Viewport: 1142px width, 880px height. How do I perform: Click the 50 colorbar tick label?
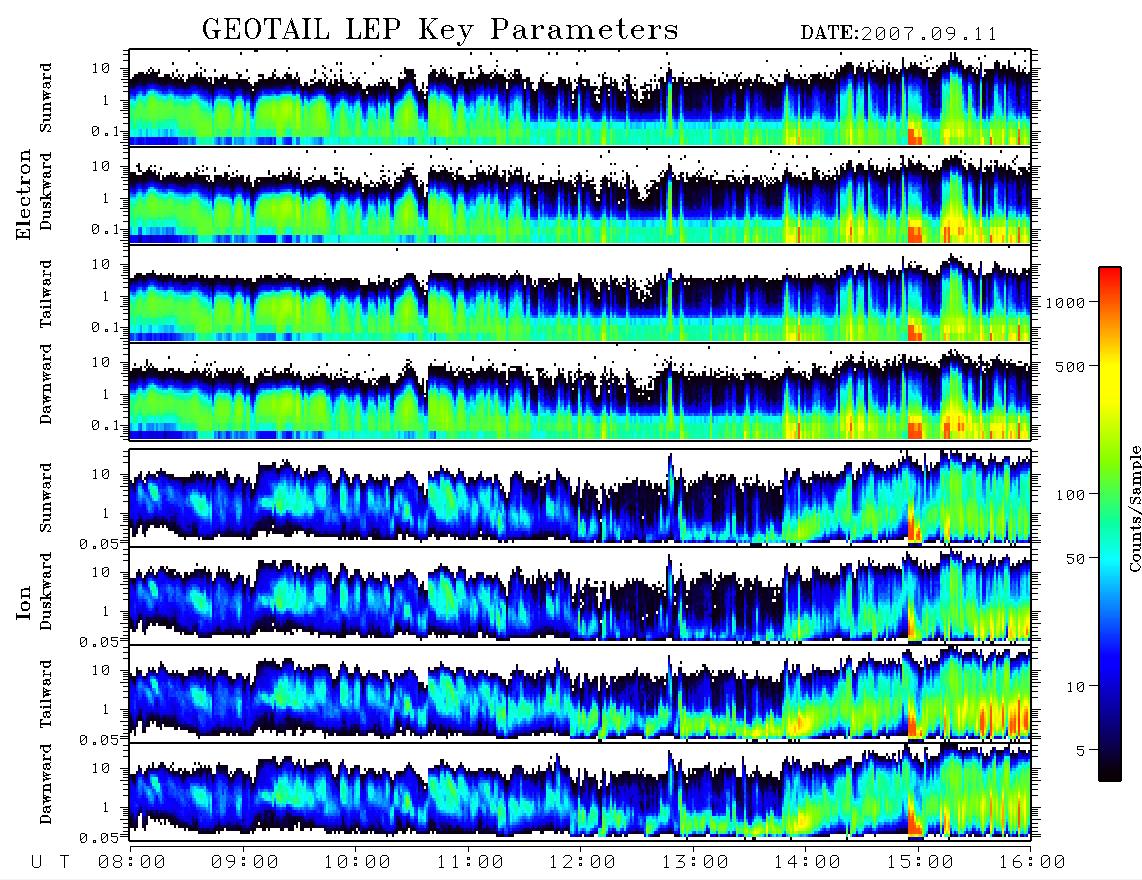click(1076, 559)
